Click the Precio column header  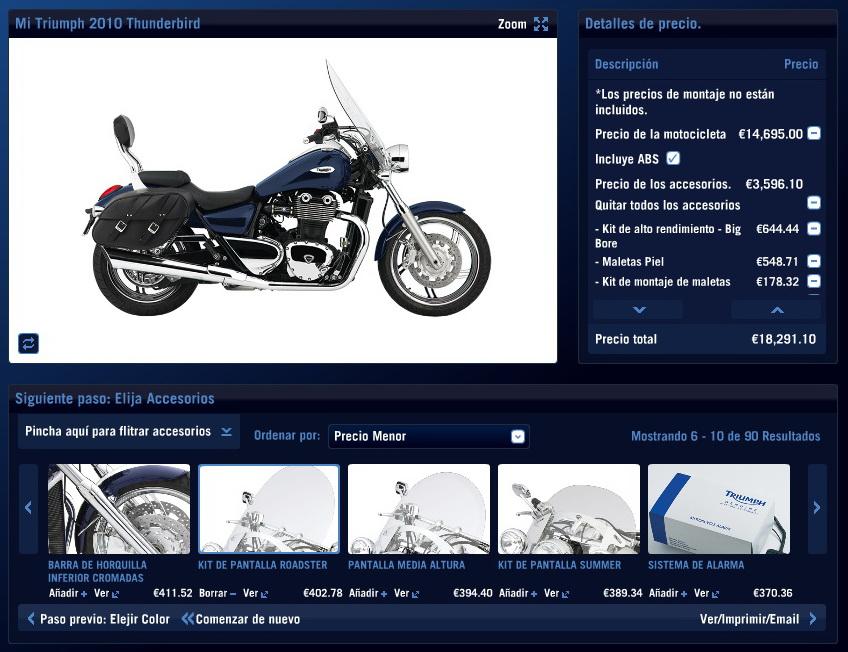(801, 64)
